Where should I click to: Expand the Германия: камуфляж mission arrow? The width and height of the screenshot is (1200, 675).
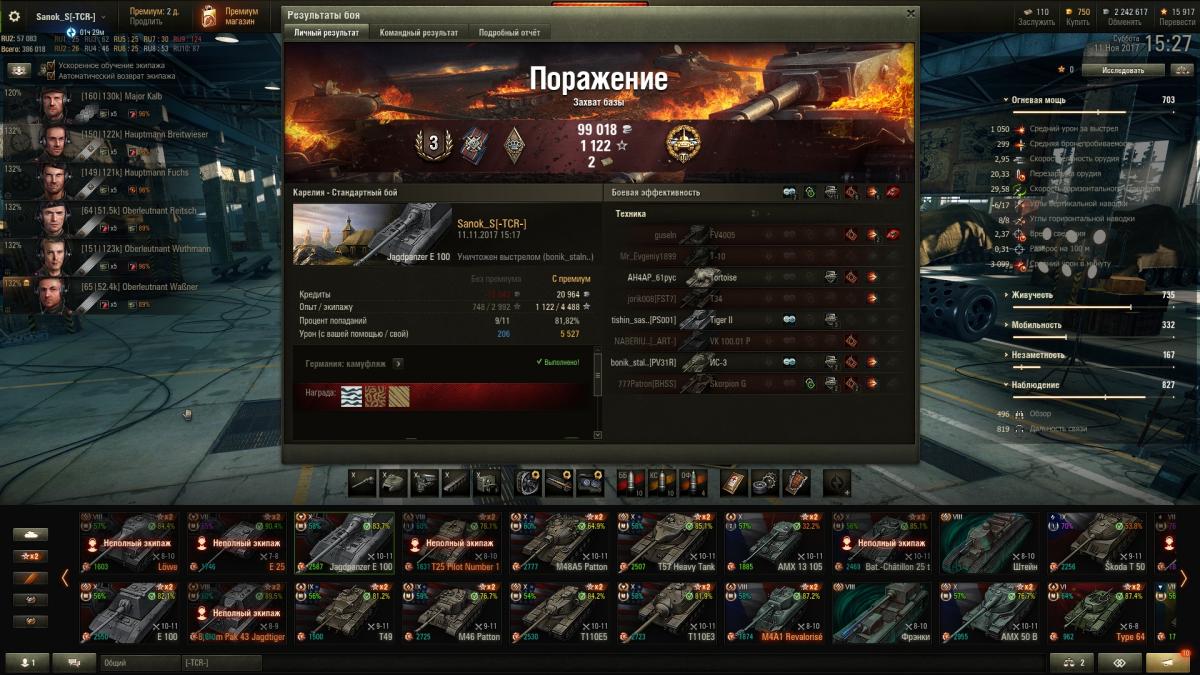coord(398,364)
